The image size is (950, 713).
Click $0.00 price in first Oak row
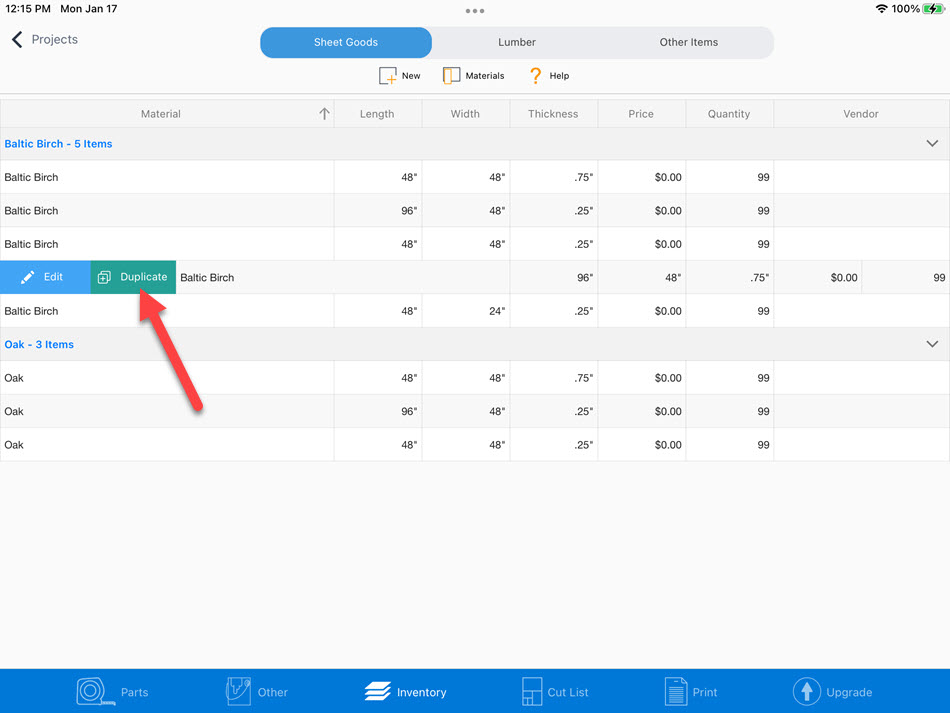[642, 378]
